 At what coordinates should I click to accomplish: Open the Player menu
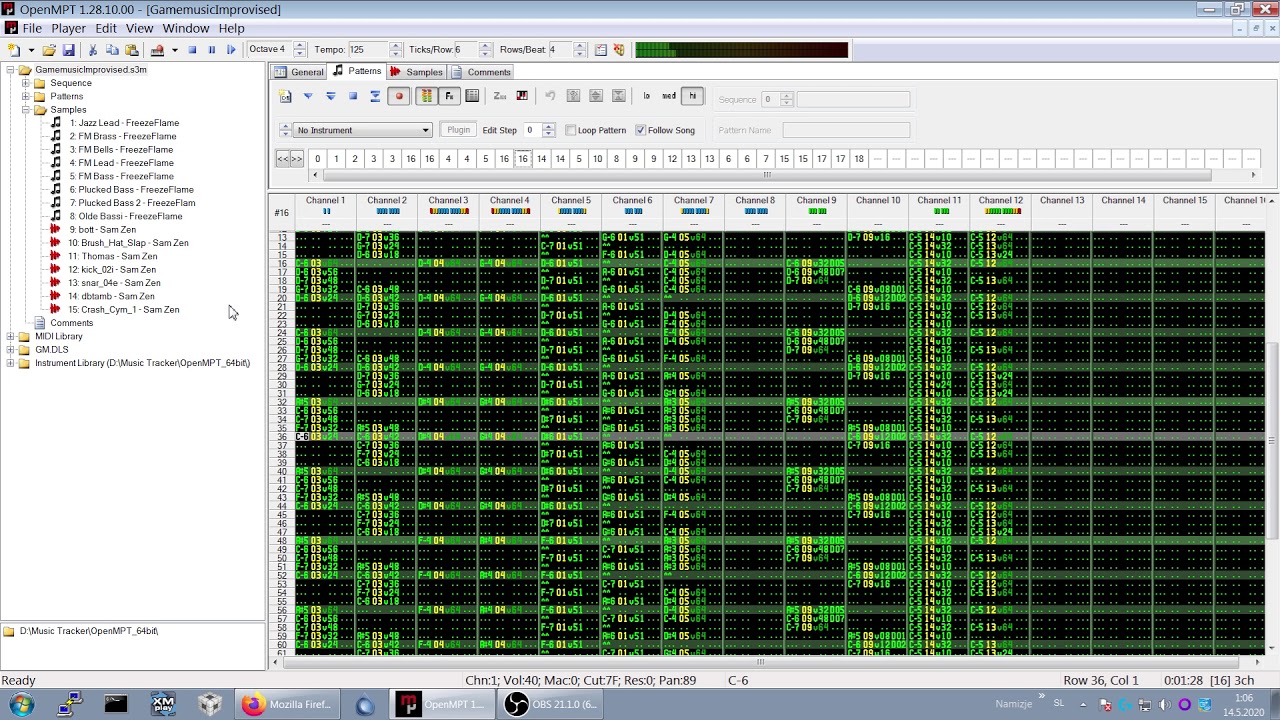tap(68, 29)
